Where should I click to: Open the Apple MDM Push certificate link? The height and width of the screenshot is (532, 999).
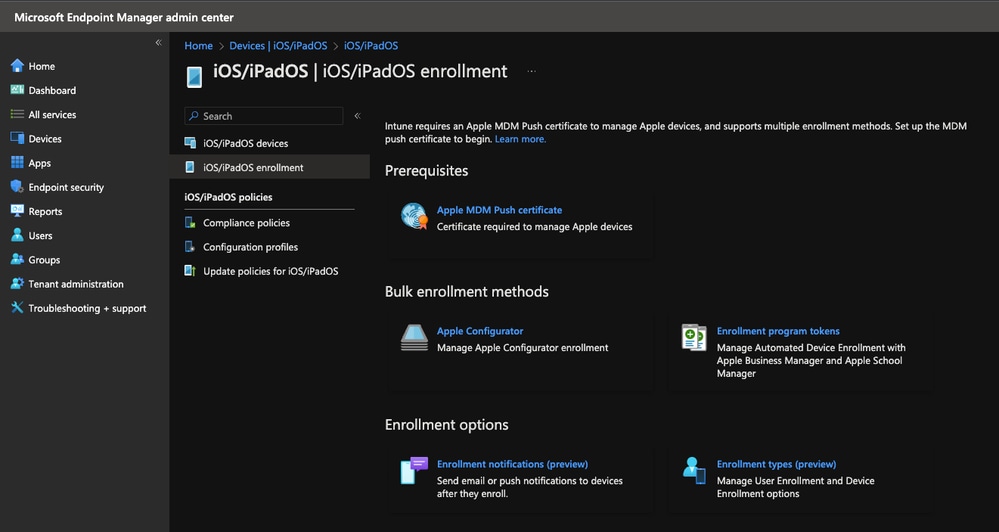click(x=499, y=210)
